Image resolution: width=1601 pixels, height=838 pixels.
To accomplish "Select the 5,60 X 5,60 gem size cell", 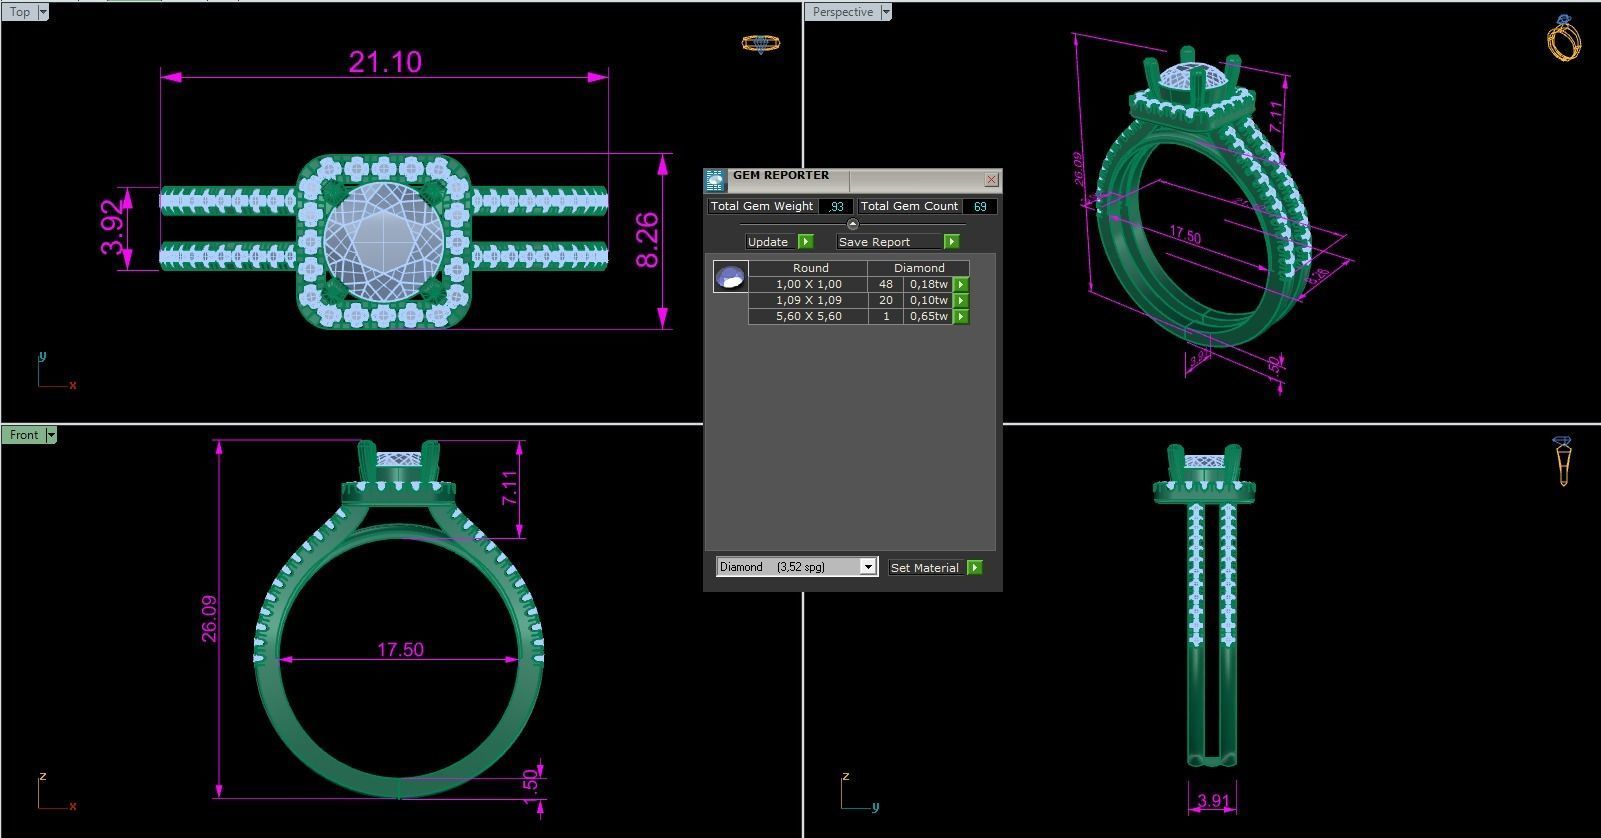I will click(x=808, y=316).
